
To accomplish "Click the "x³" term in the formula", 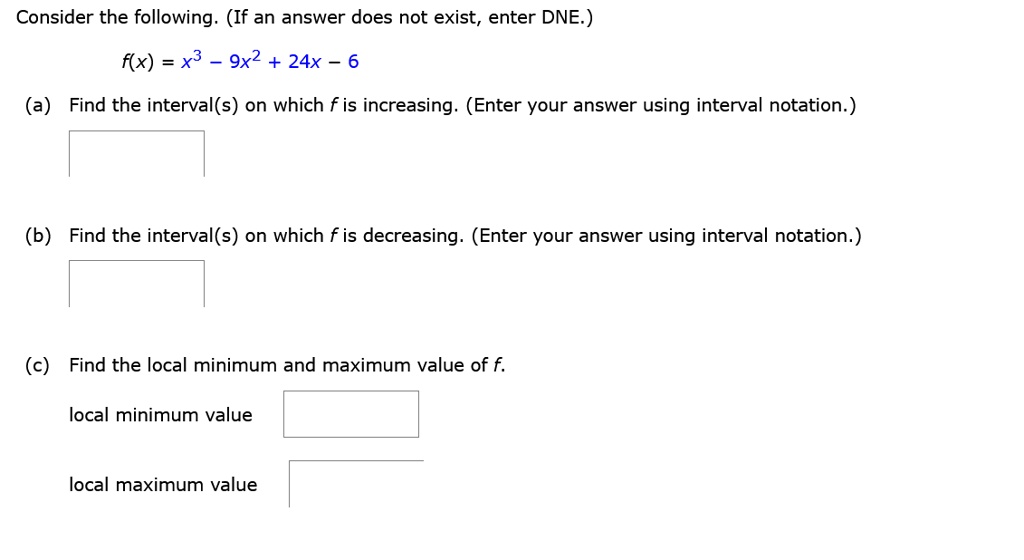I will click(x=191, y=62).
